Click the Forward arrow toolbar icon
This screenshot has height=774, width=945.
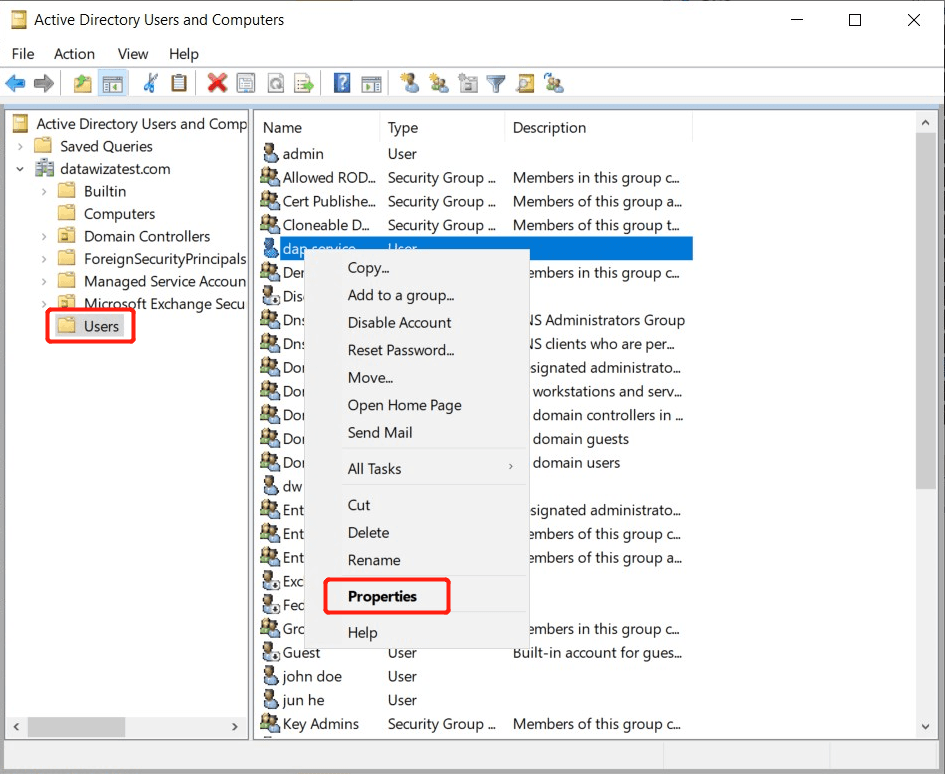(x=43, y=83)
